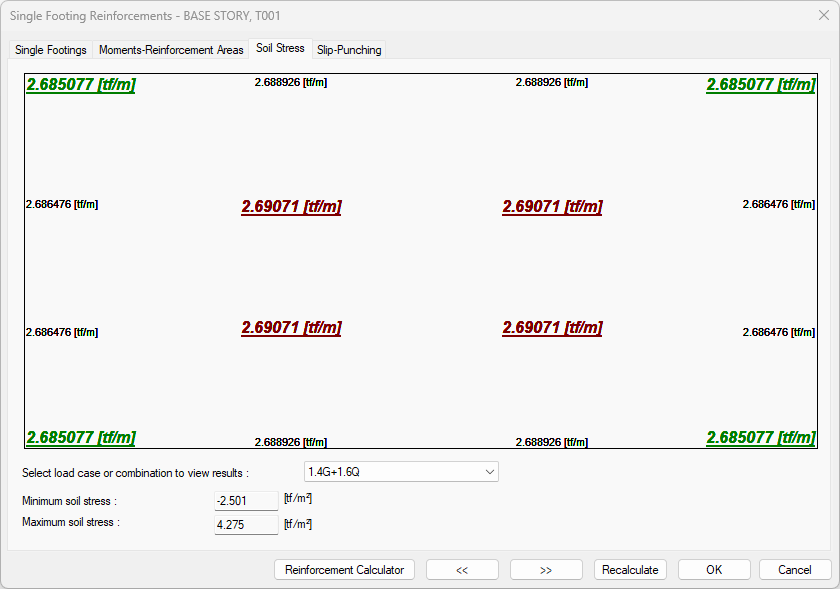Open the Reinforcement Calculator
The height and width of the screenshot is (589, 840).
pyautogui.click(x=344, y=570)
